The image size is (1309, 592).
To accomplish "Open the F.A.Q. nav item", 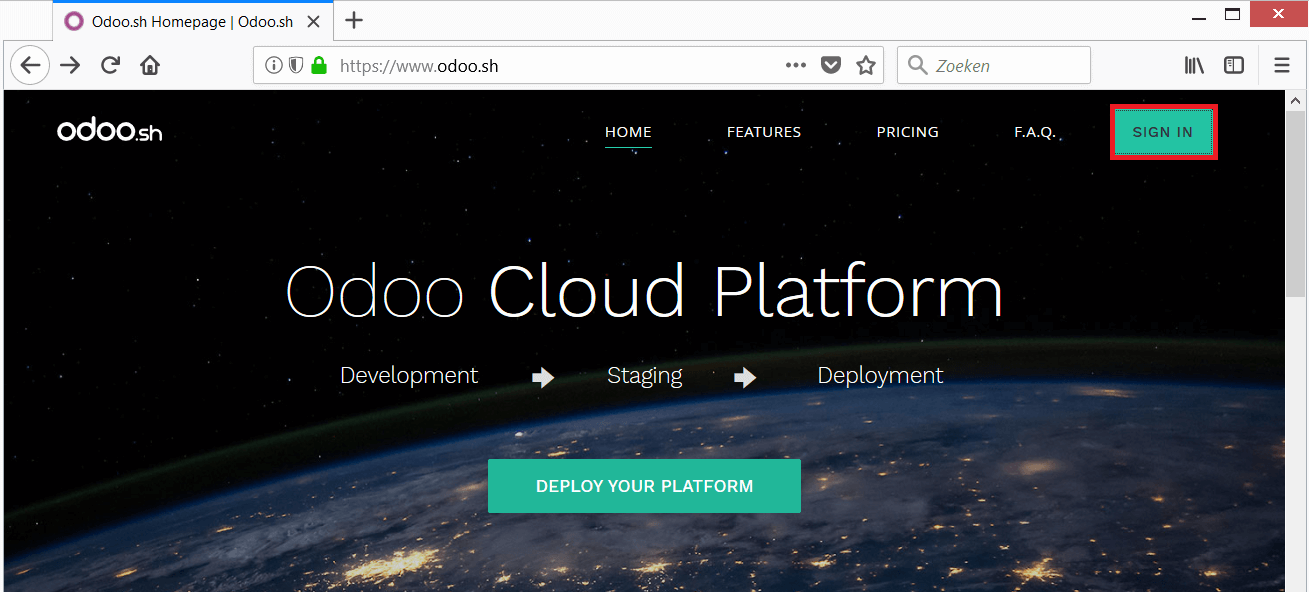I will point(1035,132).
